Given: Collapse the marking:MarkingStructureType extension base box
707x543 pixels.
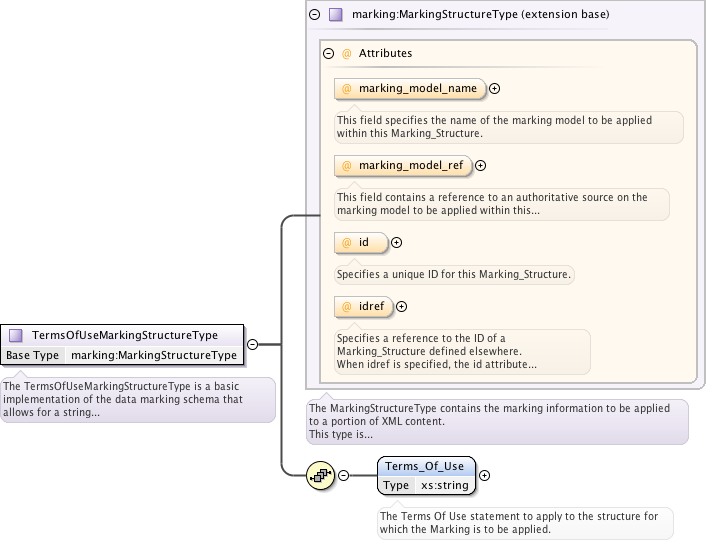Looking at the screenshot, I should (315, 15).
